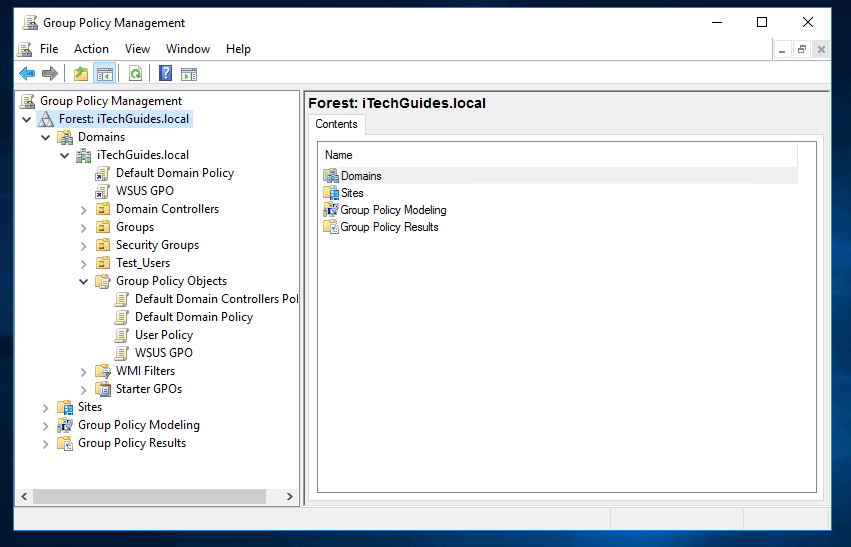Viewport: 851px width, 547px height.
Task: Select Default Domain Controllers Policy GPO
Action: [x=217, y=299]
